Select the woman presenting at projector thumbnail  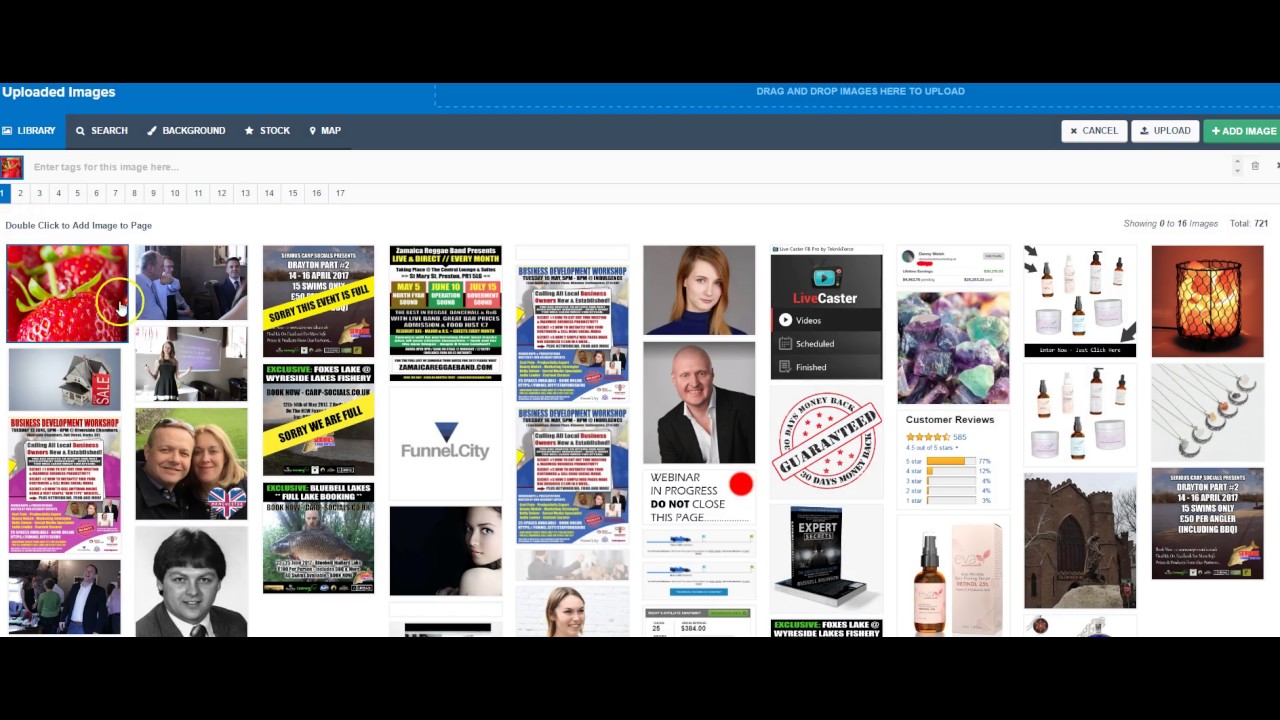coord(191,364)
